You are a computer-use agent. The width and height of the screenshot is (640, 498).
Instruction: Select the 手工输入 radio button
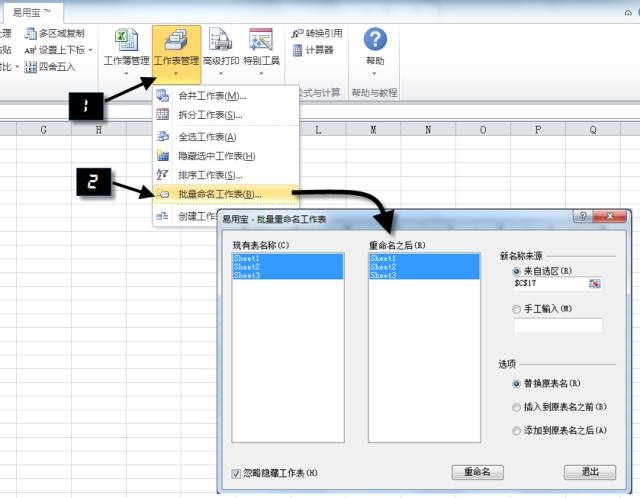point(516,309)
